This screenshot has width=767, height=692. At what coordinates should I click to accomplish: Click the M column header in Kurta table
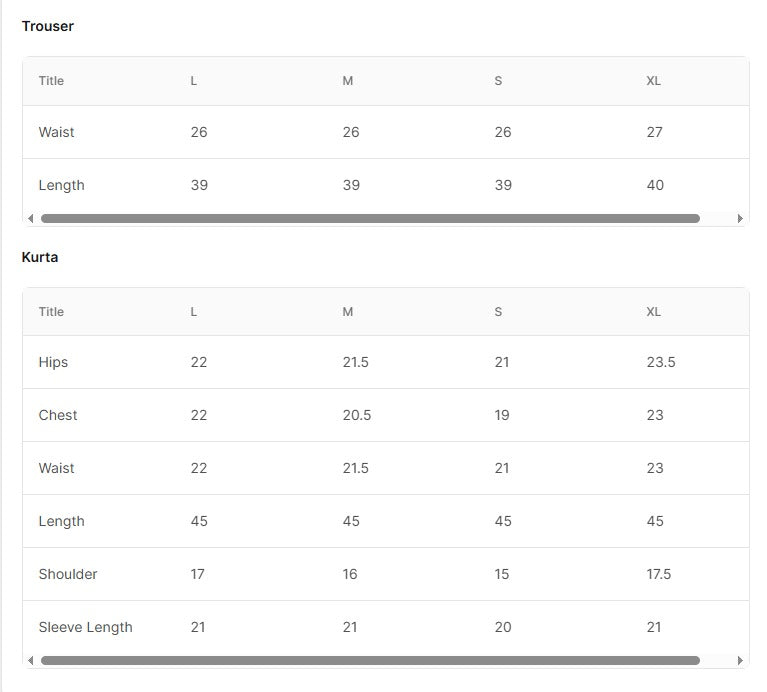348,312
